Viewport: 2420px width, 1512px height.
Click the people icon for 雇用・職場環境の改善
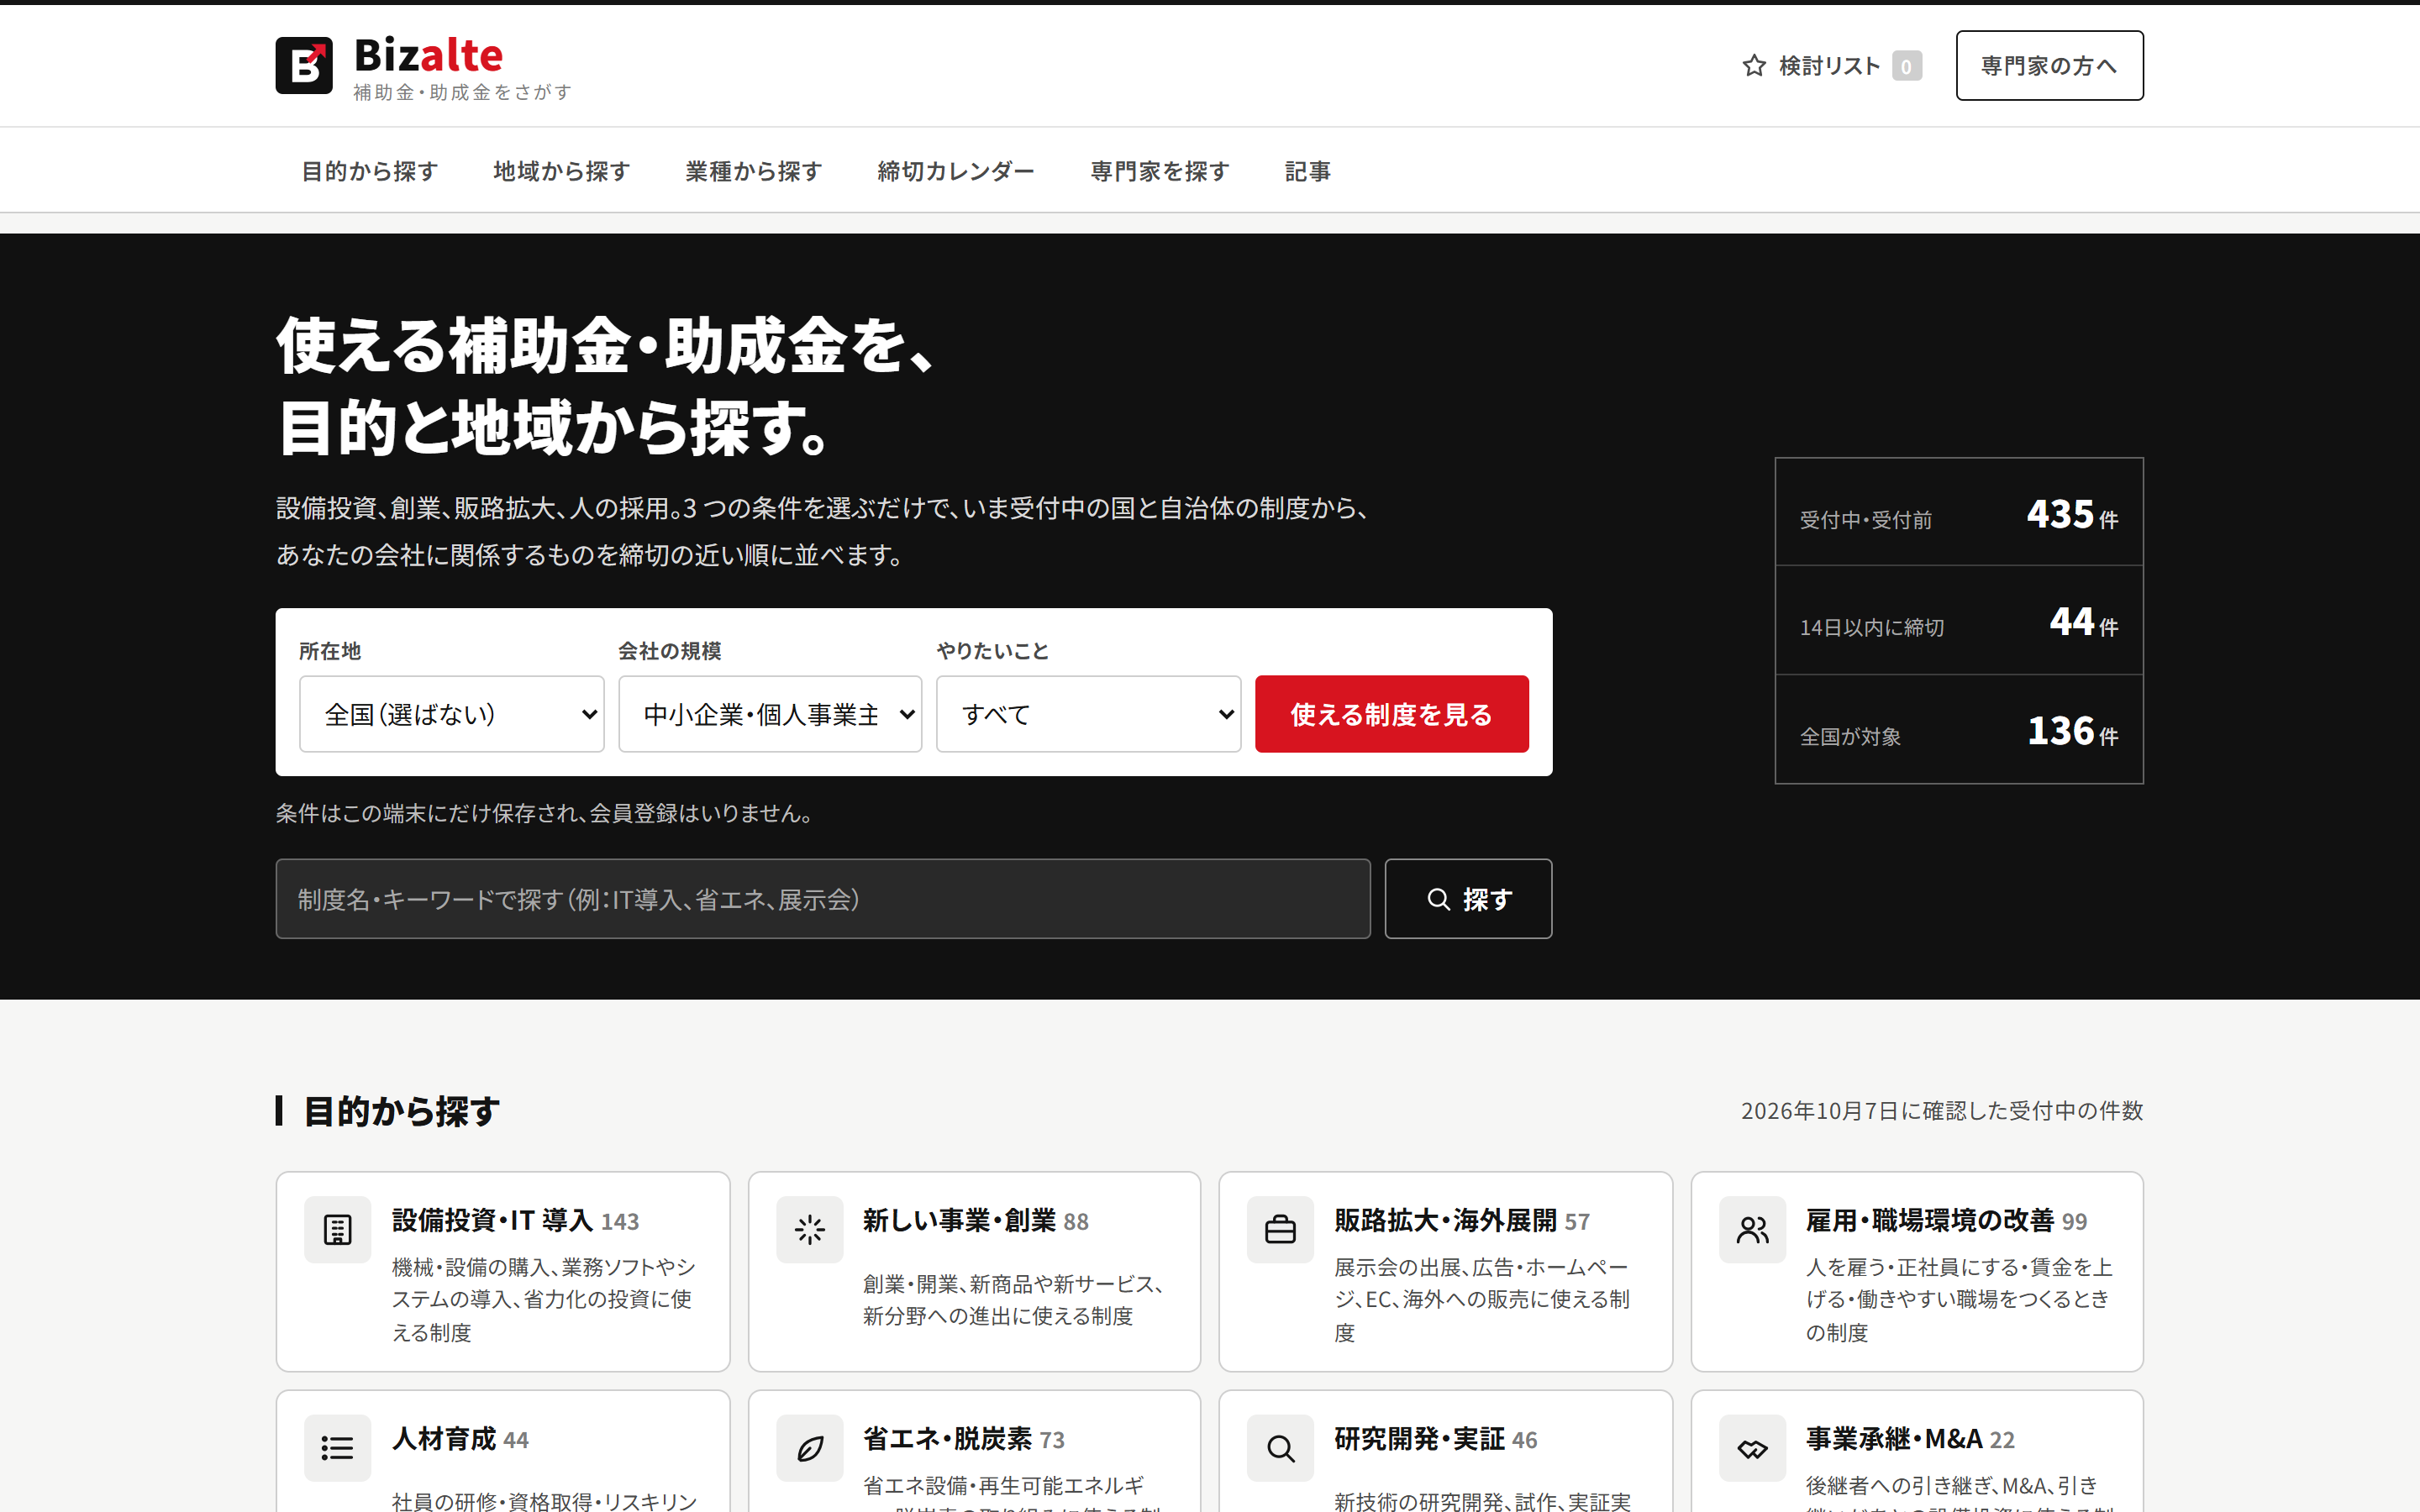tap(1752, 1229)
